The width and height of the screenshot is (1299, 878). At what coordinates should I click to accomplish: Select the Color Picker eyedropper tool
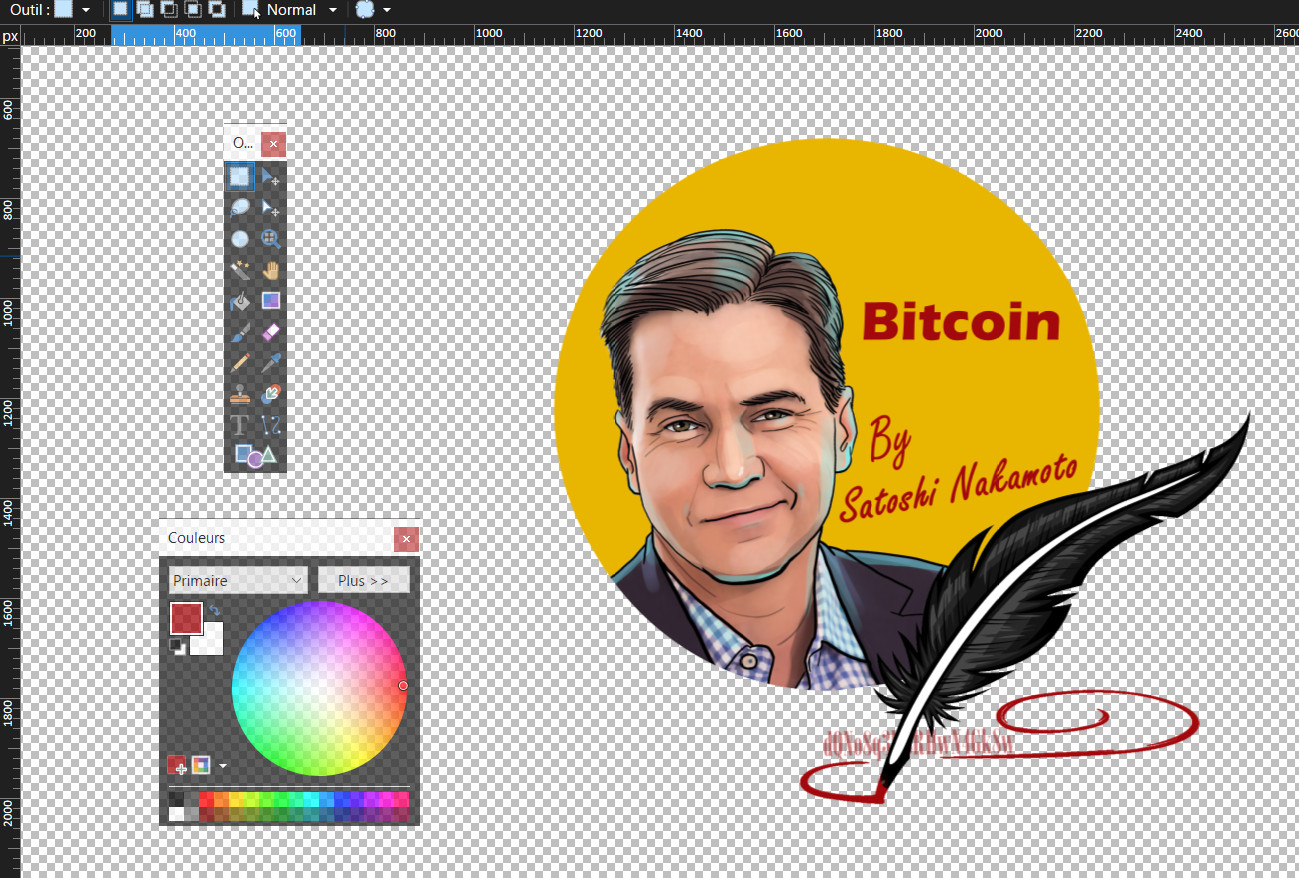click(270, 363)
